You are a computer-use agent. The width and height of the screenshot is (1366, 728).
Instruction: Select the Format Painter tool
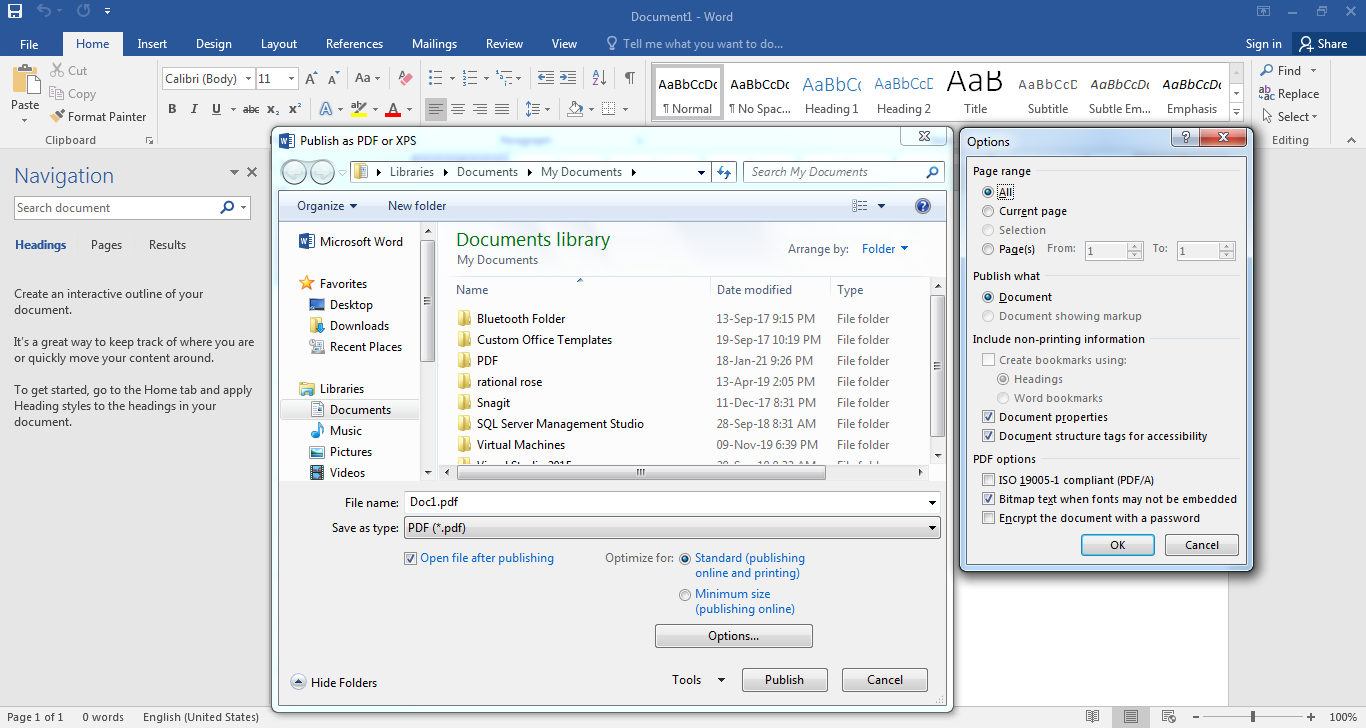98,116
